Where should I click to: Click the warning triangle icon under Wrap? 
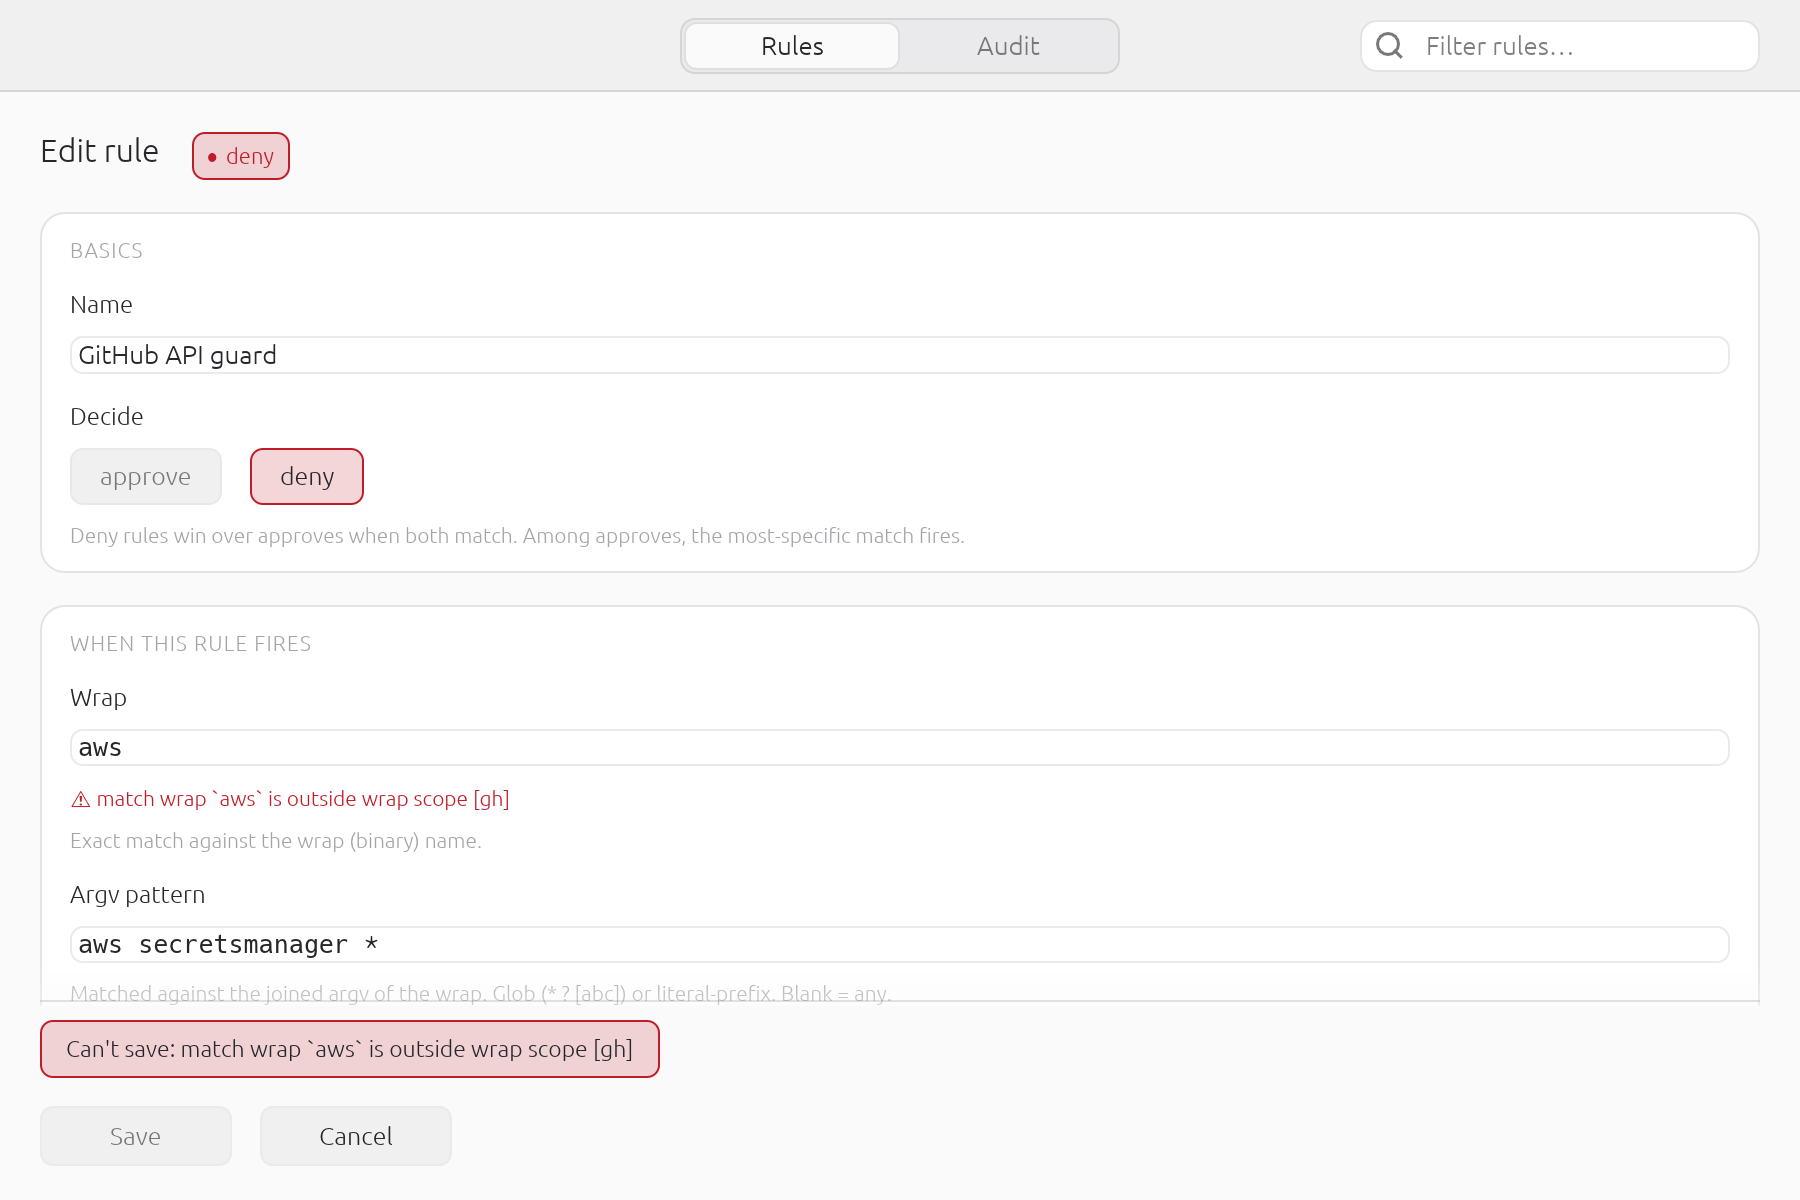(81, 800)
